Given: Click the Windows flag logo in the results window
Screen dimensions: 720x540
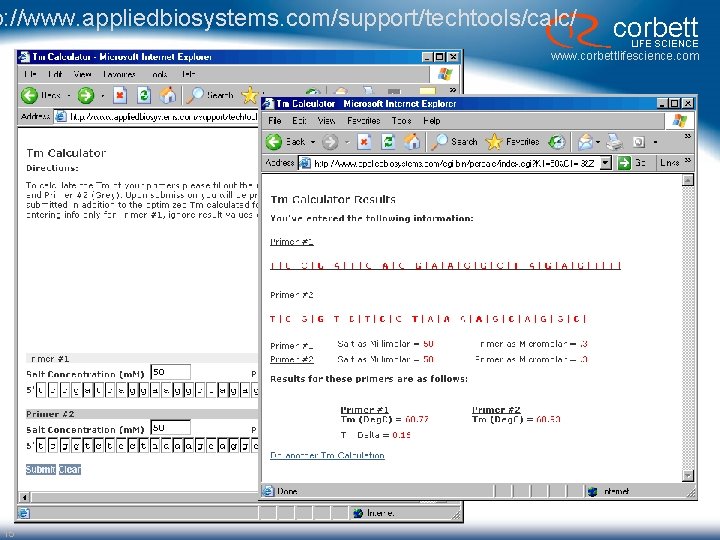Looking at the screenshot, I should pos(680,121).
